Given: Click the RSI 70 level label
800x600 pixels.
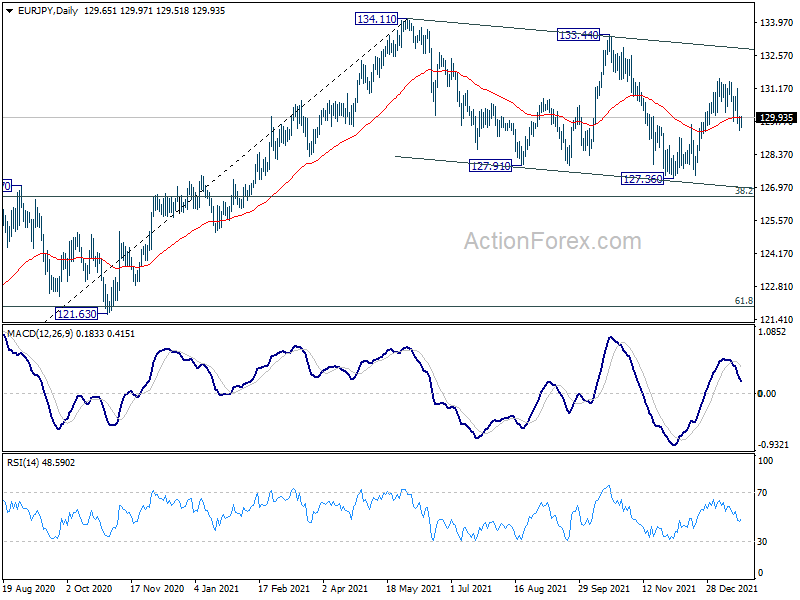Looking at the screenshot, I should pos(762,493).
